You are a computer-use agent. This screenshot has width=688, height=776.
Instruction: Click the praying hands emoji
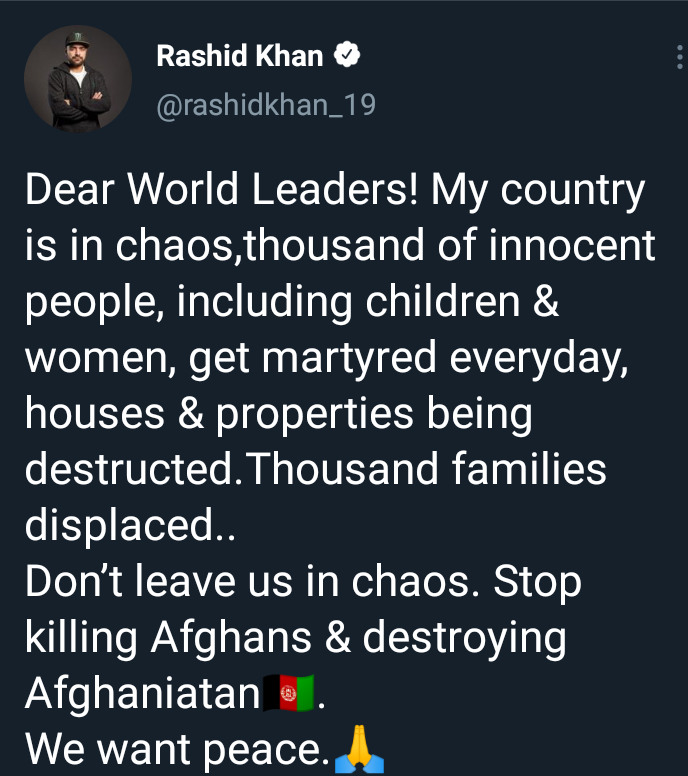tap(359, 749)
